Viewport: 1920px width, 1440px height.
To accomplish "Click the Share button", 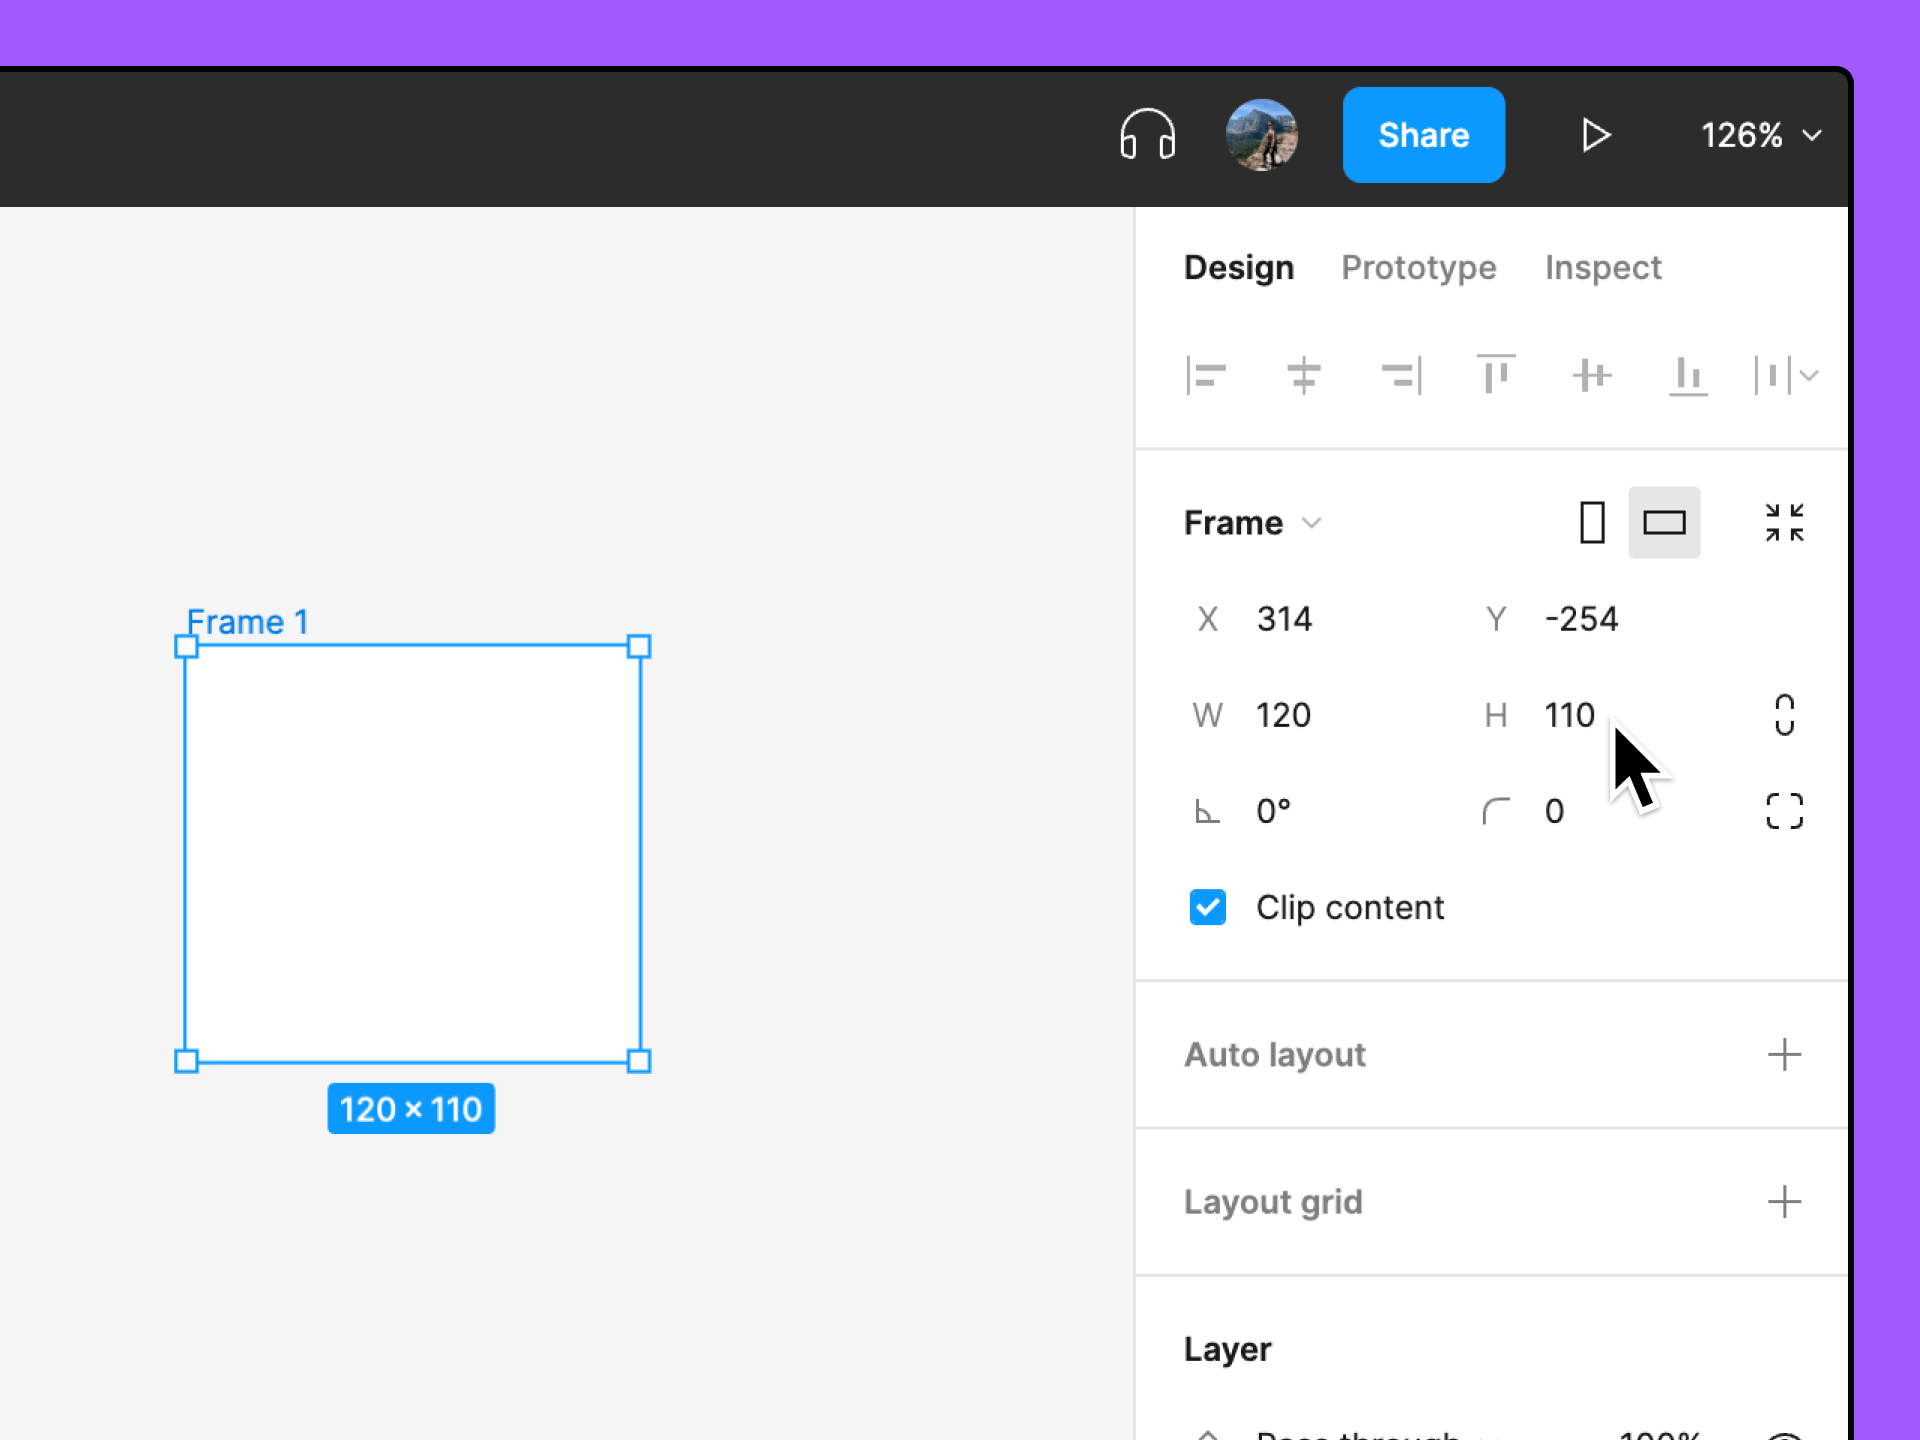I will click(1424, 135).
